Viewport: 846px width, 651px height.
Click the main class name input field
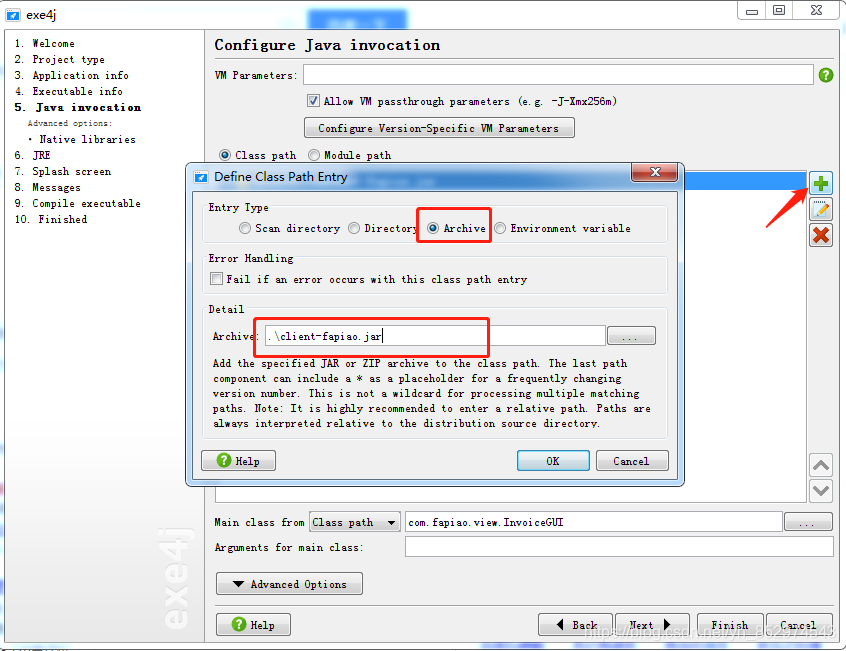(x=593, y=522)
